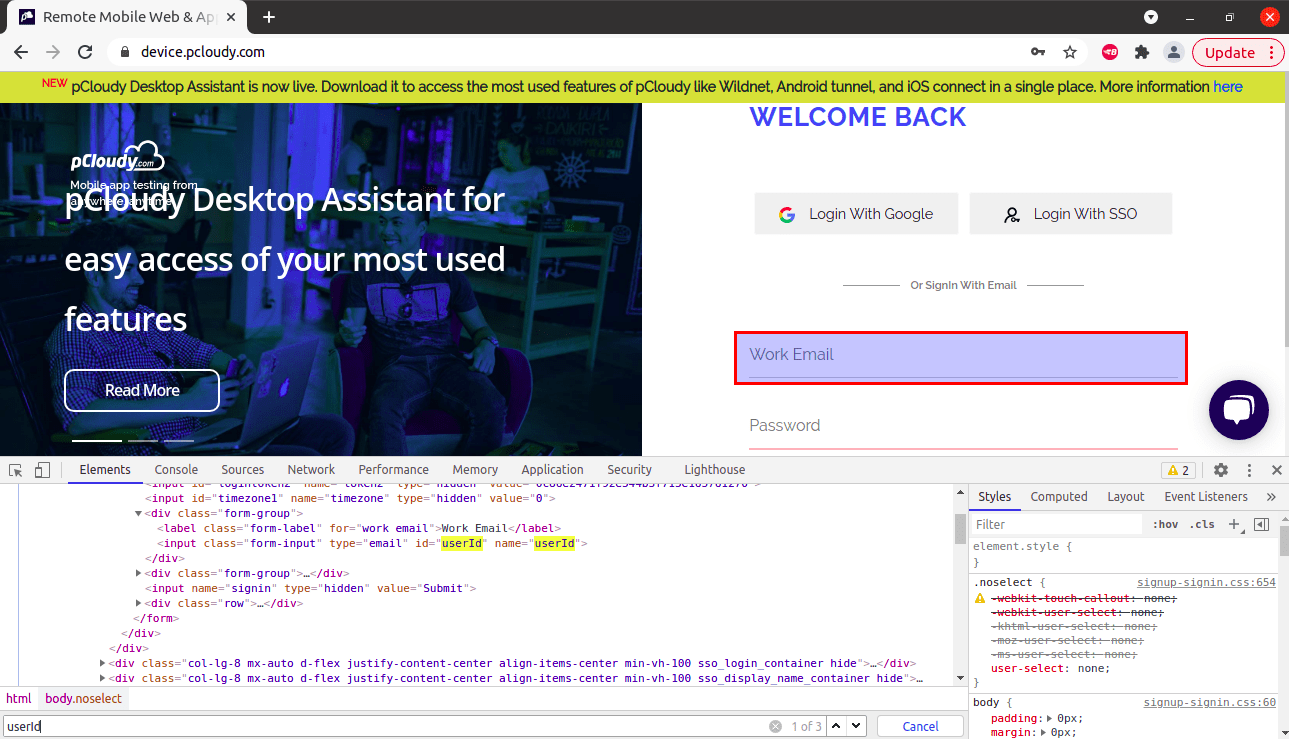This screenshot has width=1289, height=739.
Task: Clear the userId search in Elements panel
Action: pyautogui.click(x=775, y=727)
